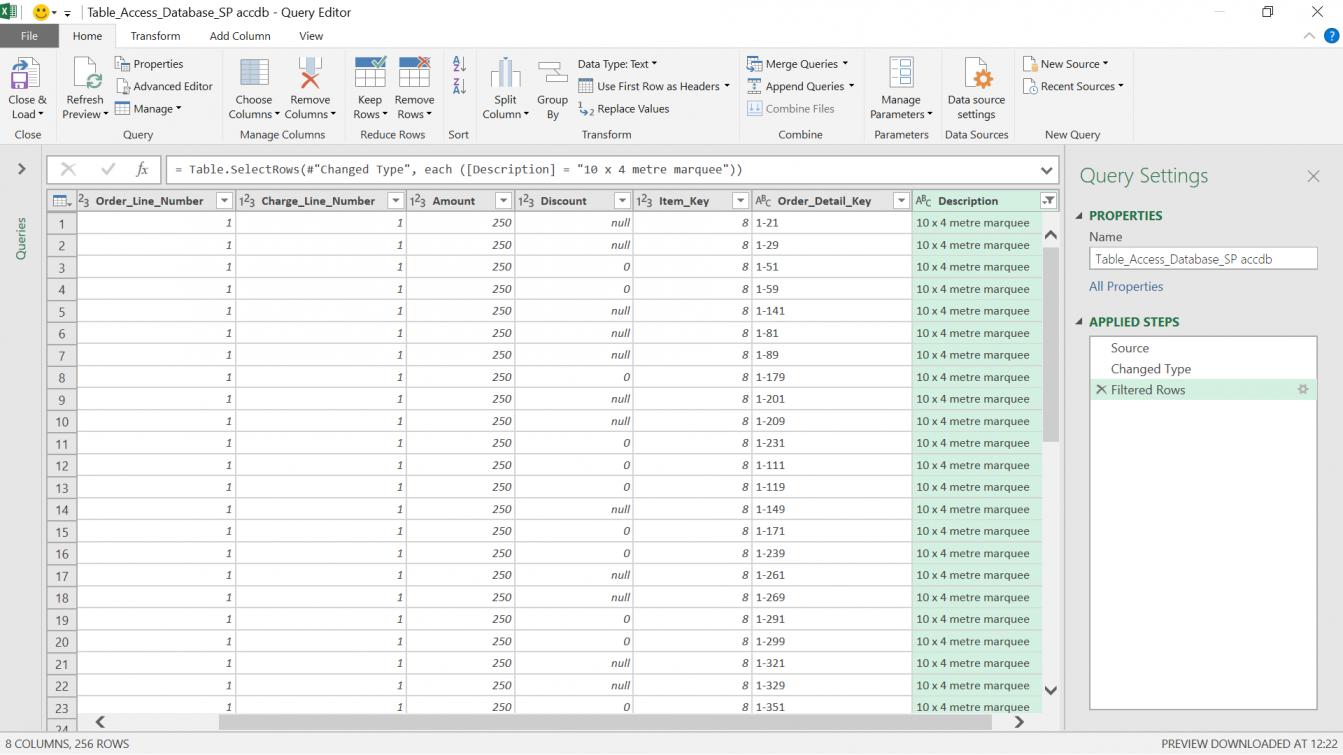Switch to the Add Column tab
The width and height of the screenshot is (1343, 755).
coord(240,36)
